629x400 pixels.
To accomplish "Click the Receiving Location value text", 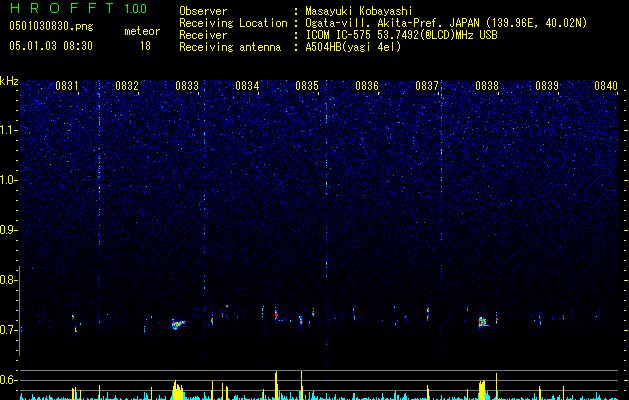I will pyautogui.click(x=446, y=23).
